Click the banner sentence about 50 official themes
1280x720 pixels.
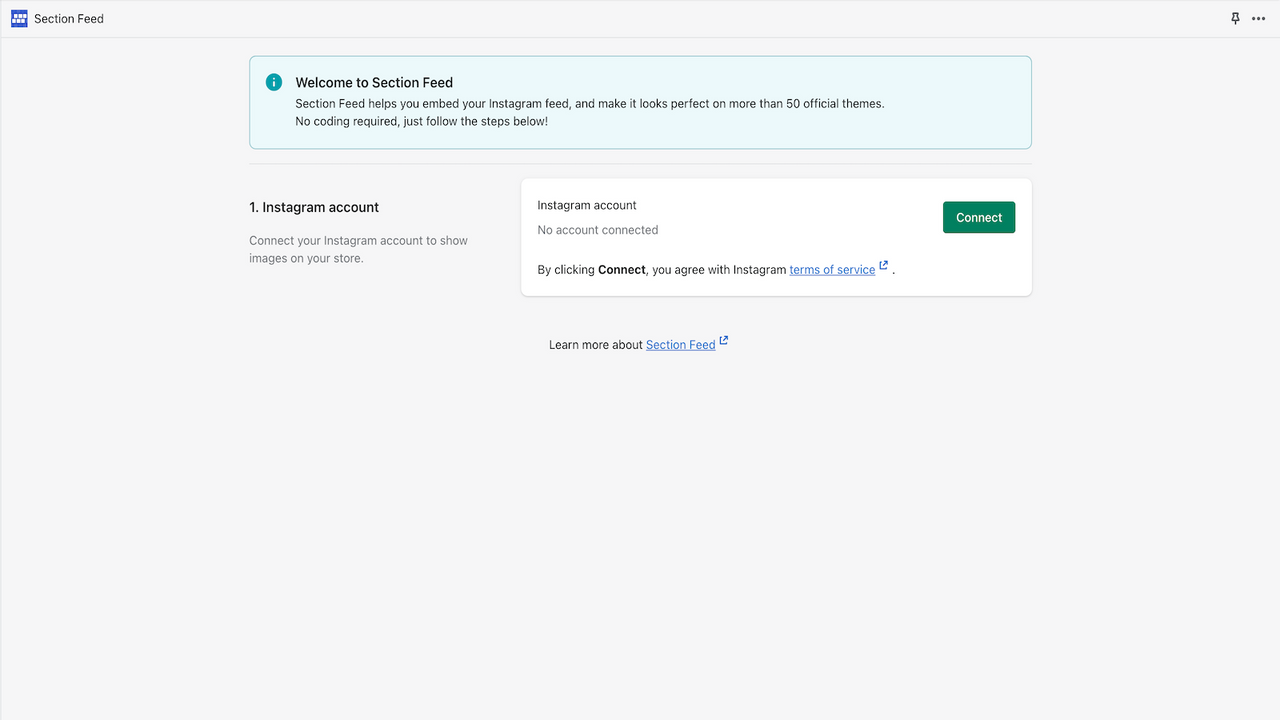(x=590, y=103)
